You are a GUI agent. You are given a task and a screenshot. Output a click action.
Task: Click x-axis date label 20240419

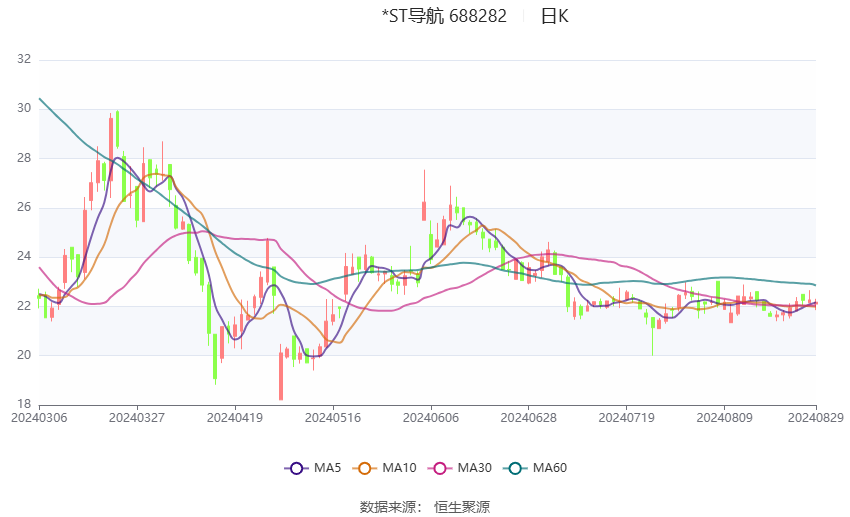point(235,418)
